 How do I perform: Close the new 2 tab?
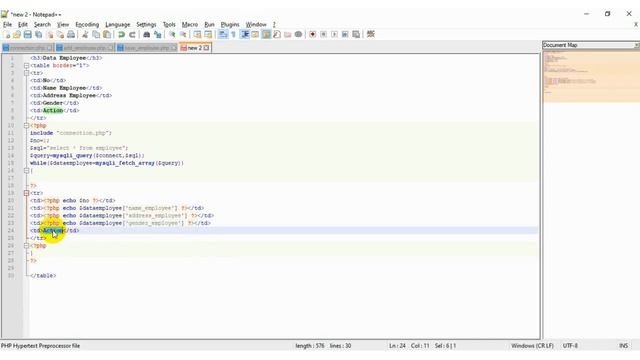click(207, 48)
